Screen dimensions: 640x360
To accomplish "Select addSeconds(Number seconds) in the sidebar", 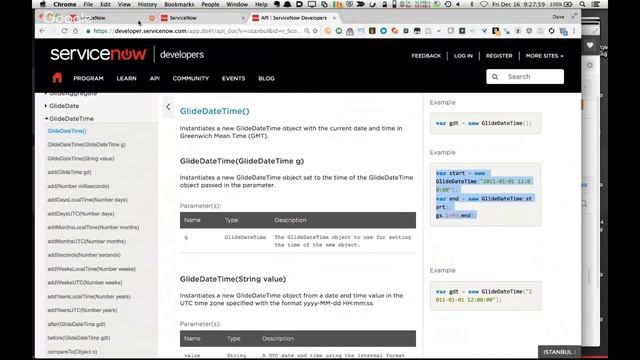I will point(84,255).
